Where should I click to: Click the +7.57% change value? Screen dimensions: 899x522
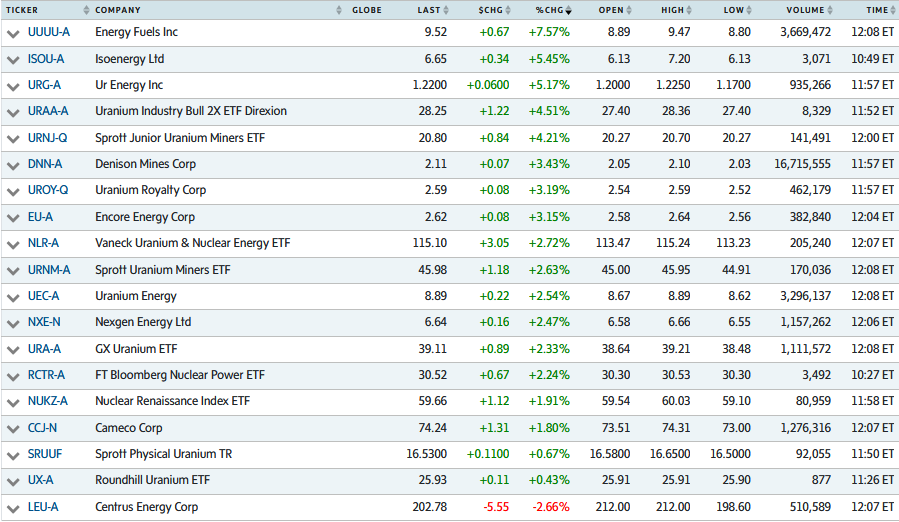549,32
